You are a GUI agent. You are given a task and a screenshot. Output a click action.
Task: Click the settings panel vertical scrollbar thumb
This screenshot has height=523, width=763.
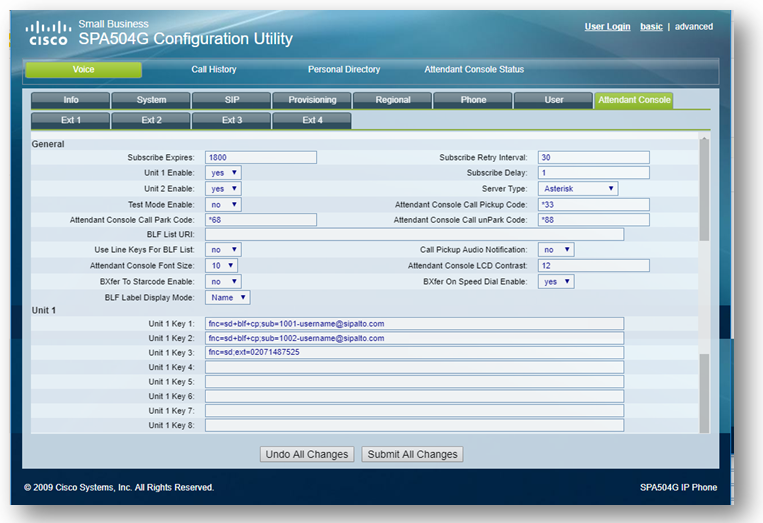[704, 192]
